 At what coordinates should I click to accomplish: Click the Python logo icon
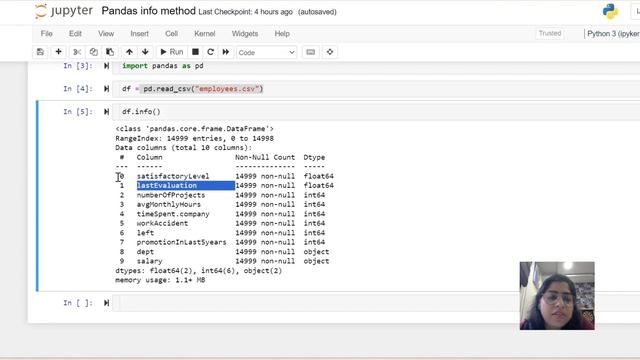(x=610, y=11)
